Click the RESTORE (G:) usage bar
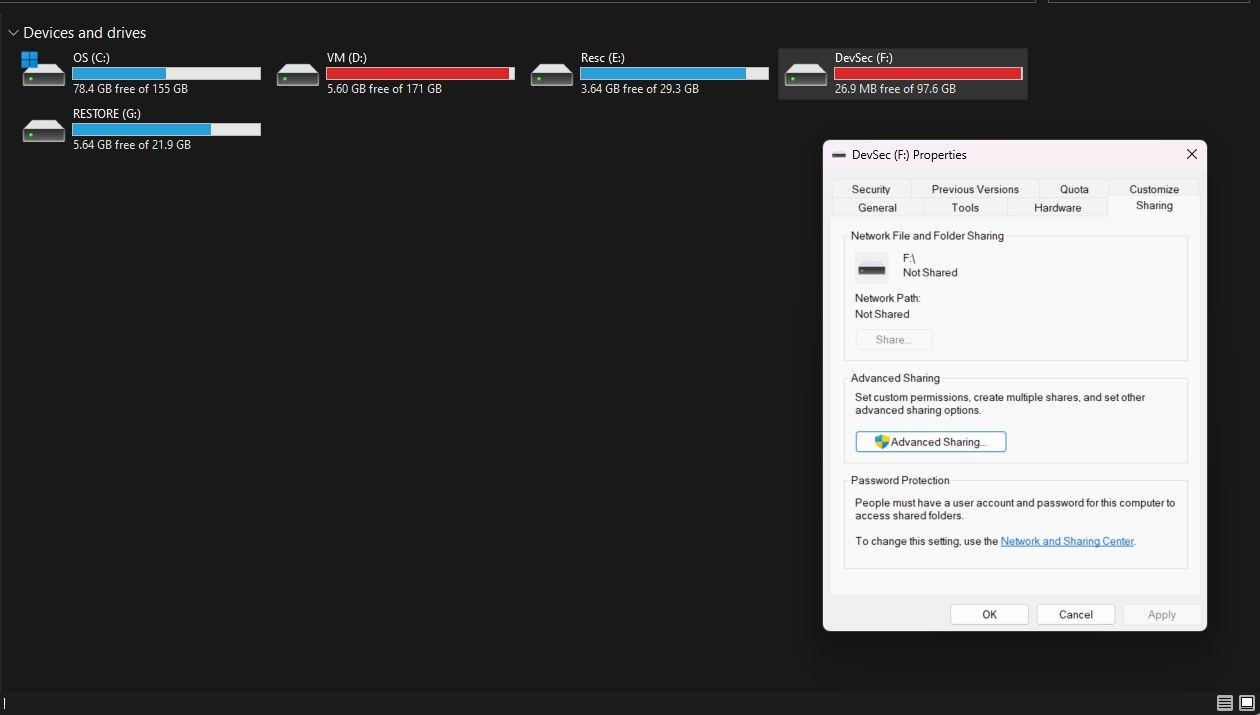Image resolution: width=1260 pixels, height=715 pixels. (166, 130)
